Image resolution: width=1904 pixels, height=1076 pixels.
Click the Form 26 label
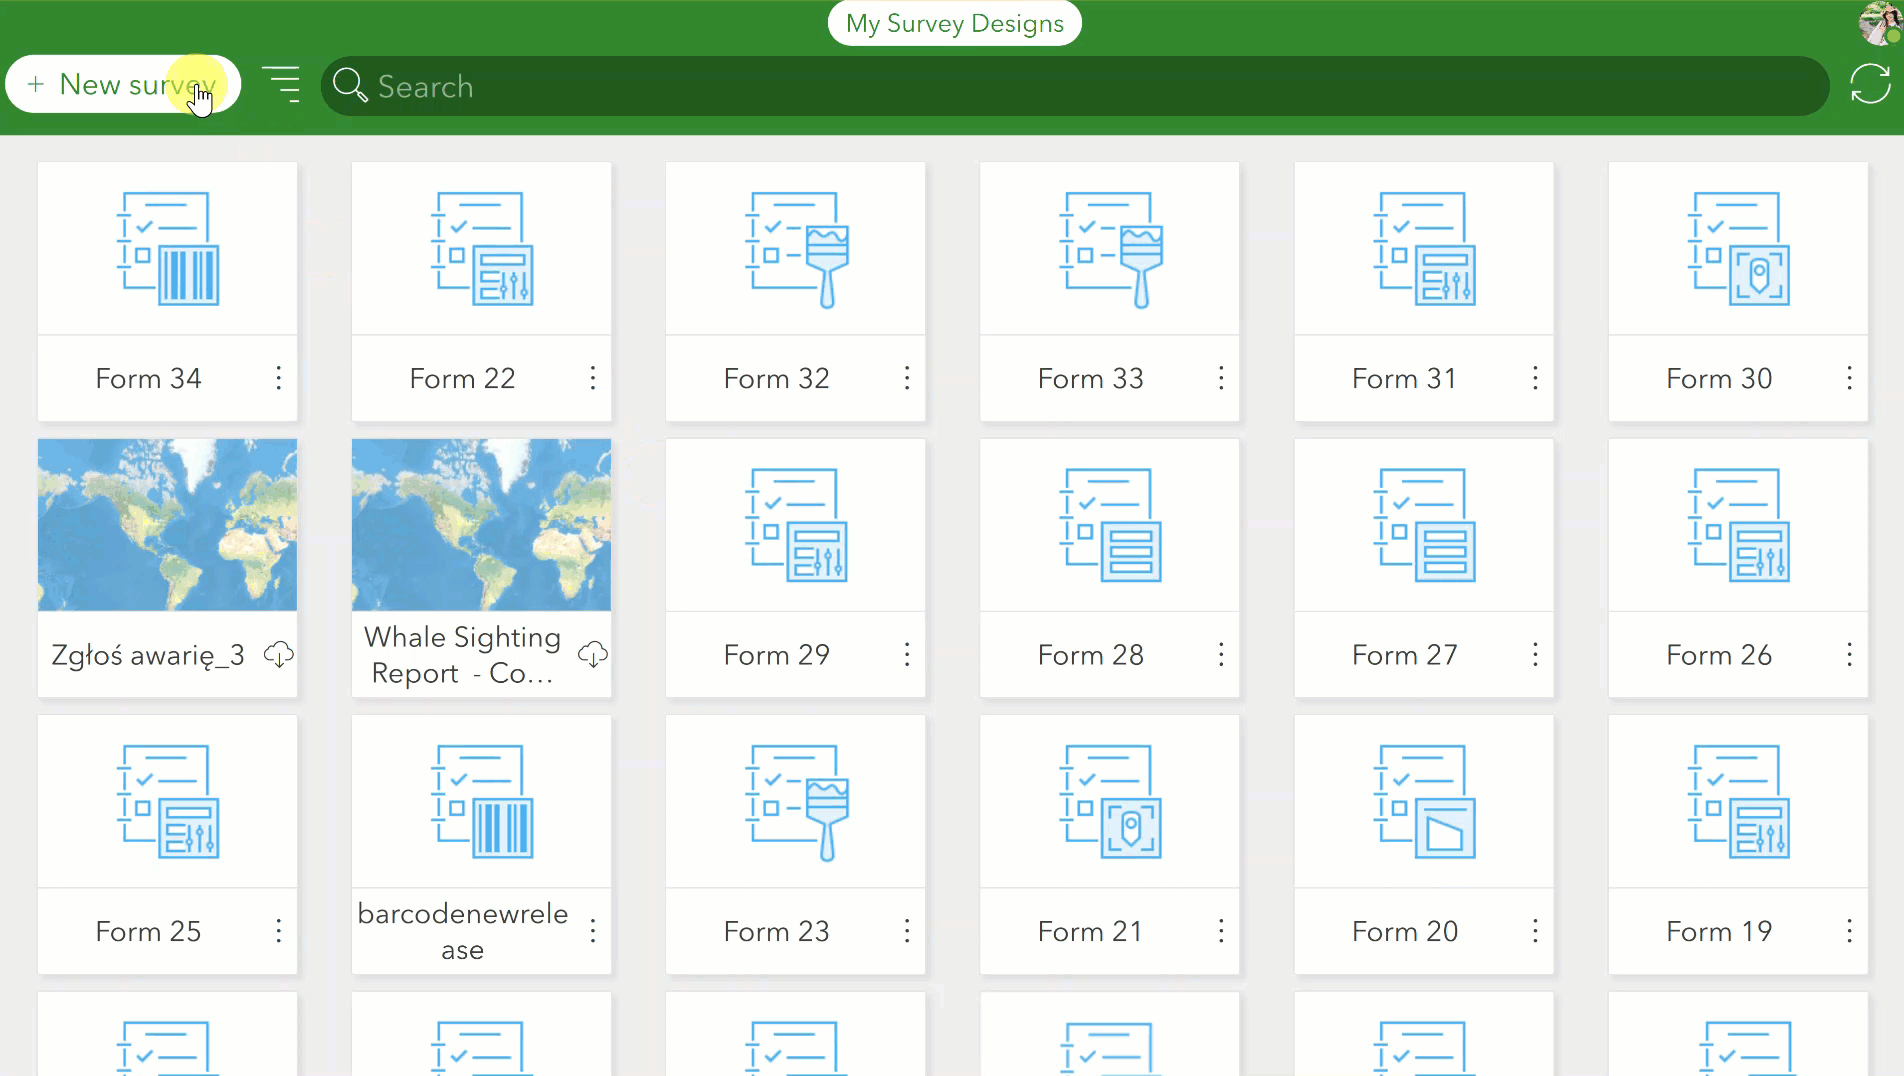(x=1719, y=655)
